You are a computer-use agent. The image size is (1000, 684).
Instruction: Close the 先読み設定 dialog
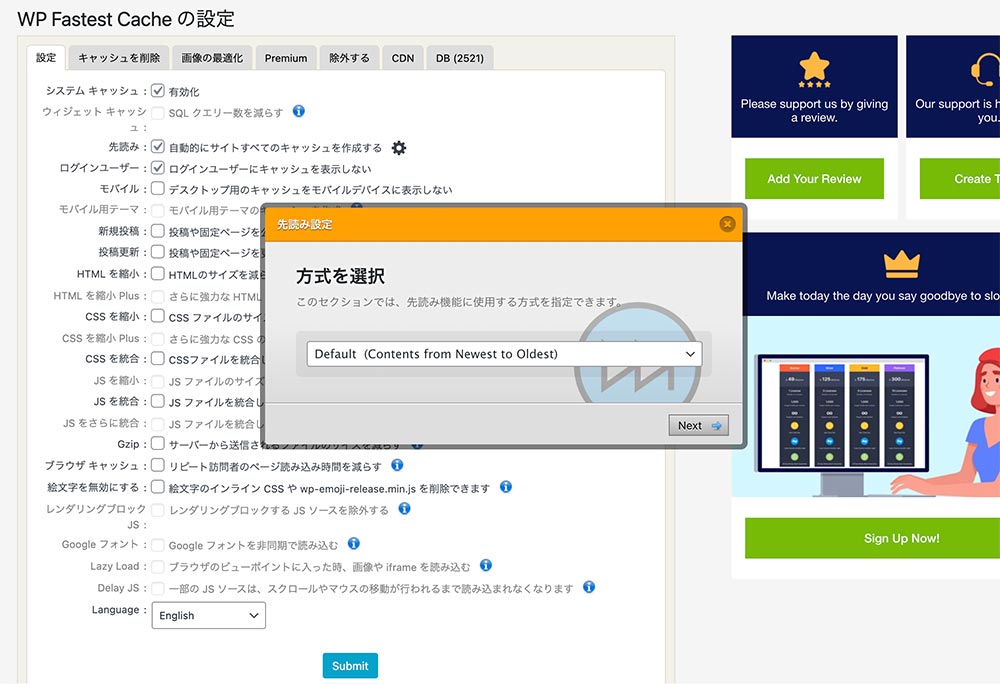pos(727,224)
